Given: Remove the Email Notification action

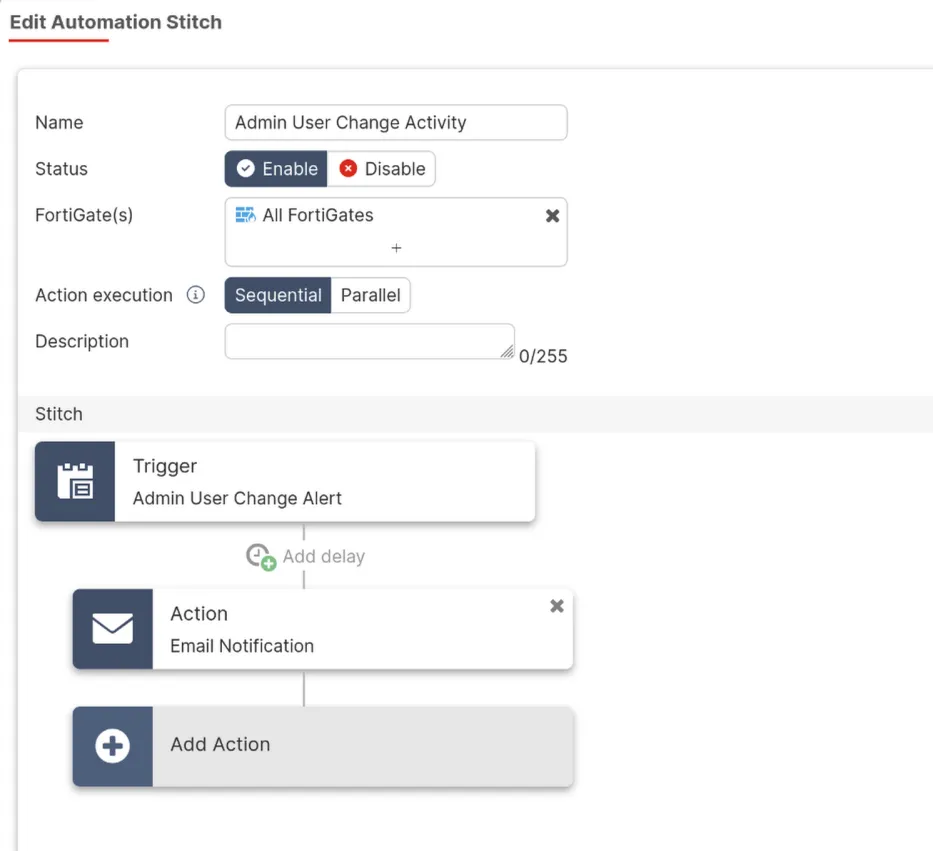Looking at the screenshot, I should [556, 606].
